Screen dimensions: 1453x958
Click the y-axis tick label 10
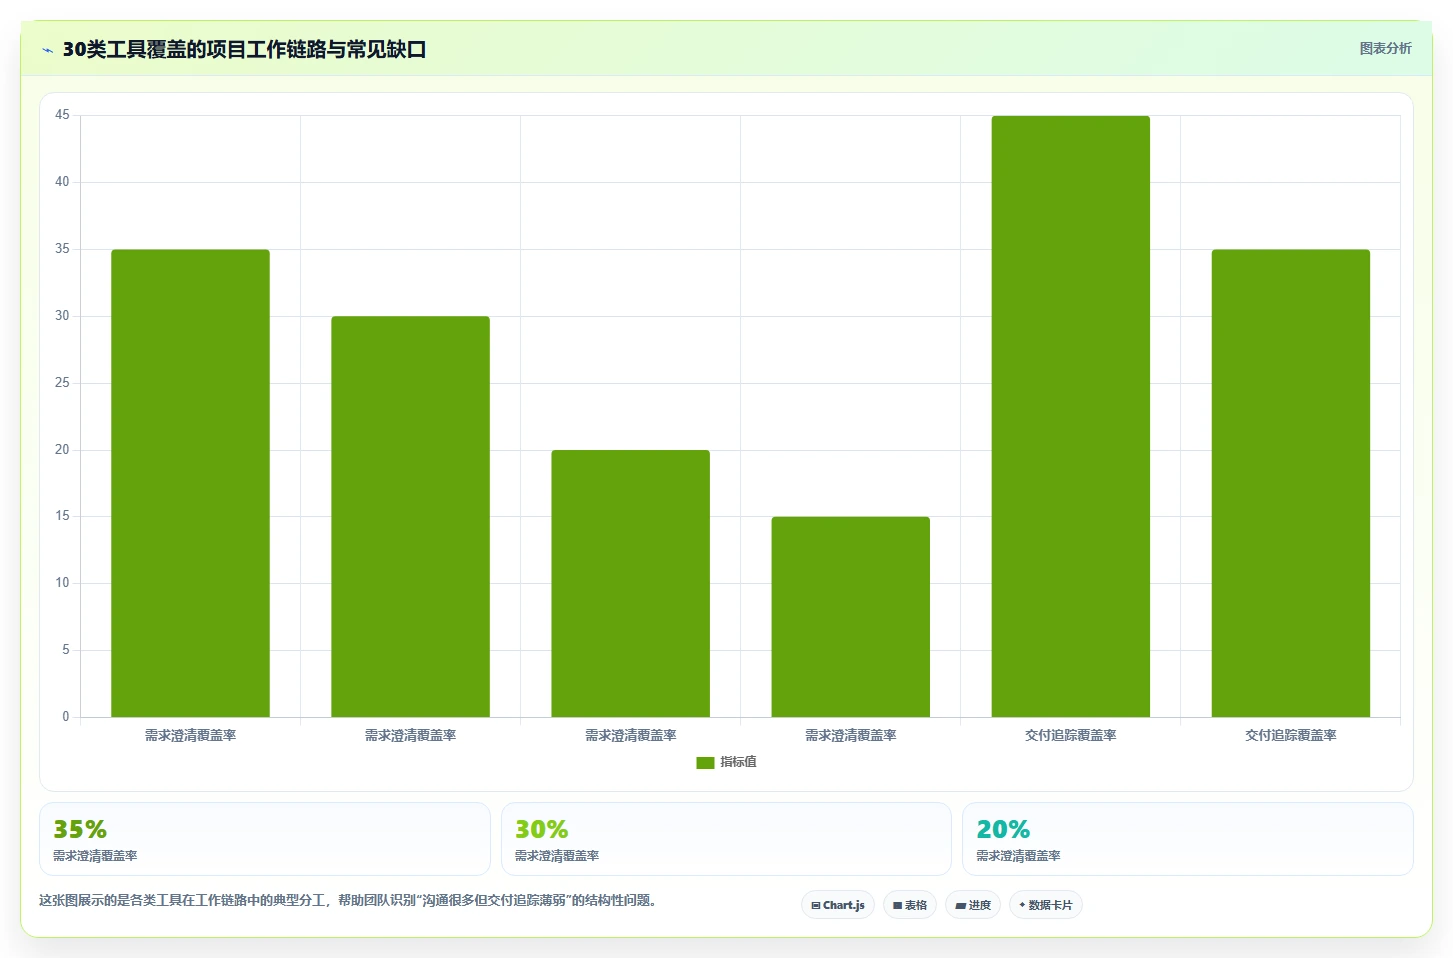point(62,583)
